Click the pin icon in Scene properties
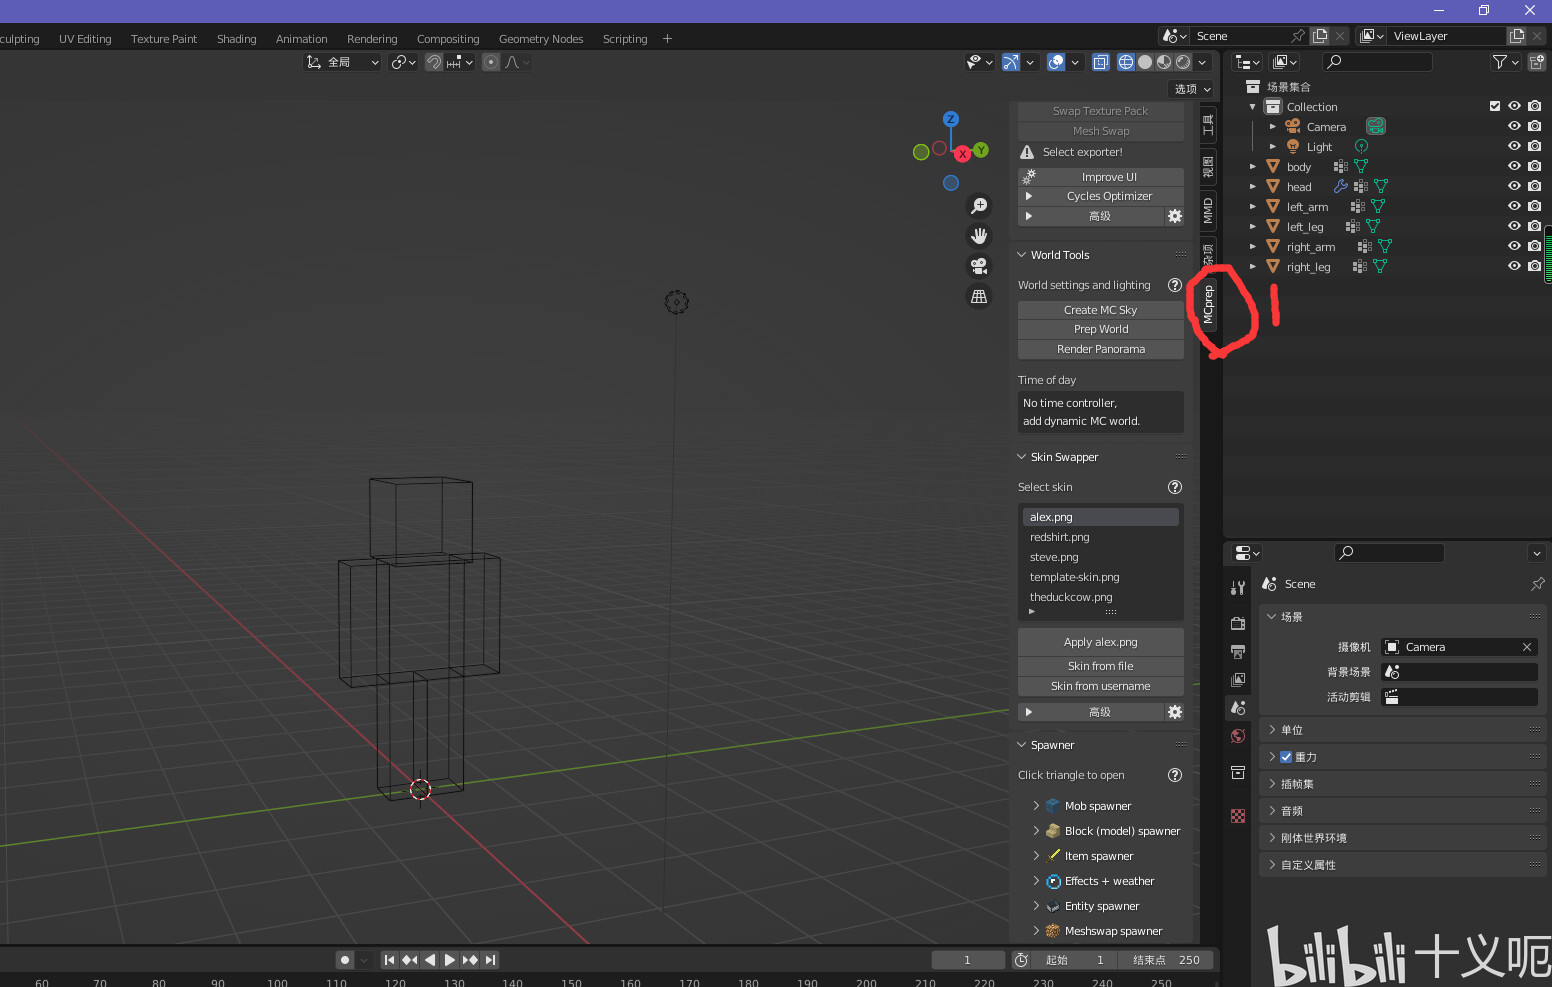The height and width of the screenshot is (987, 1552). coord(1538,584)
